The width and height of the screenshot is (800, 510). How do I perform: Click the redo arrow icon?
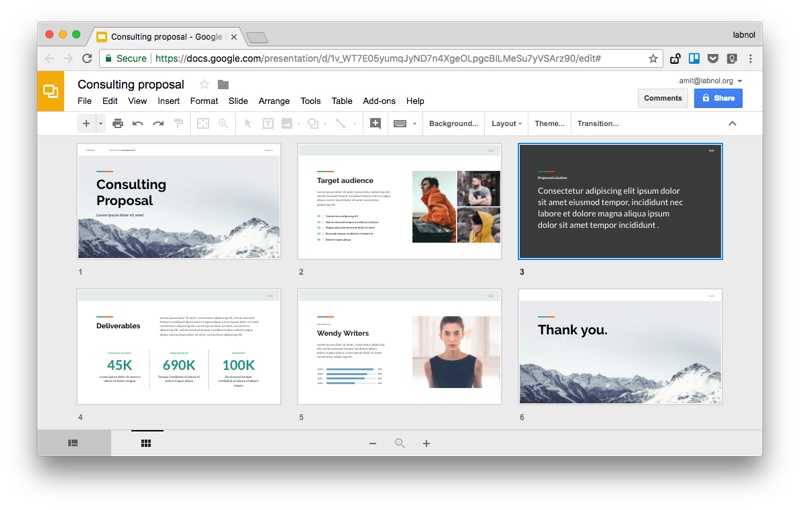click(158, 124)
